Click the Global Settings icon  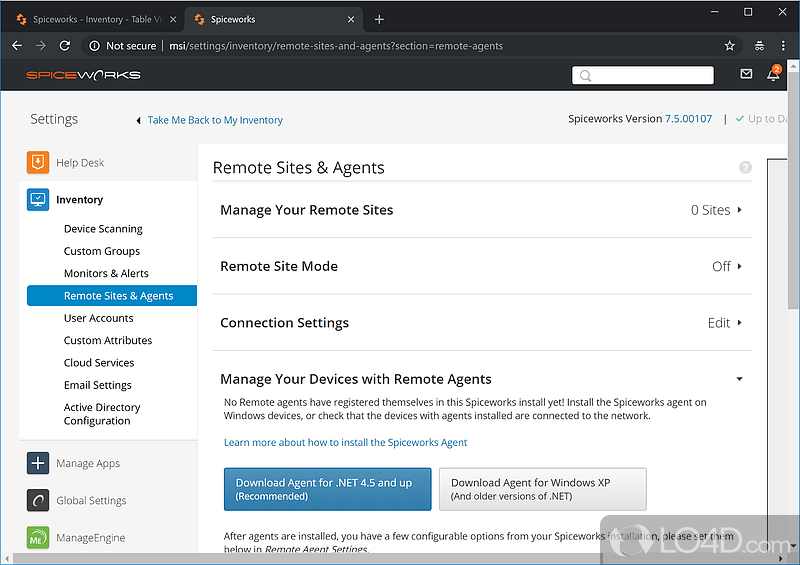pos(38,500)
